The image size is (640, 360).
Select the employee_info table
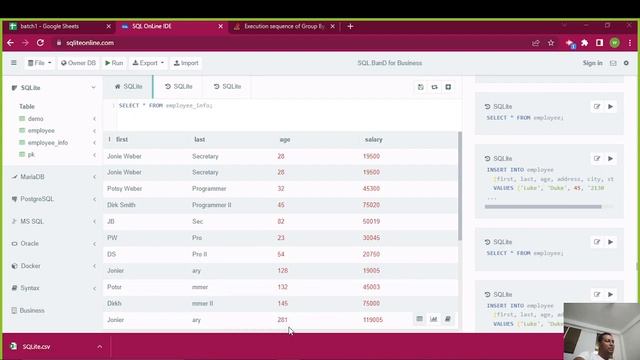click(47, 143)
